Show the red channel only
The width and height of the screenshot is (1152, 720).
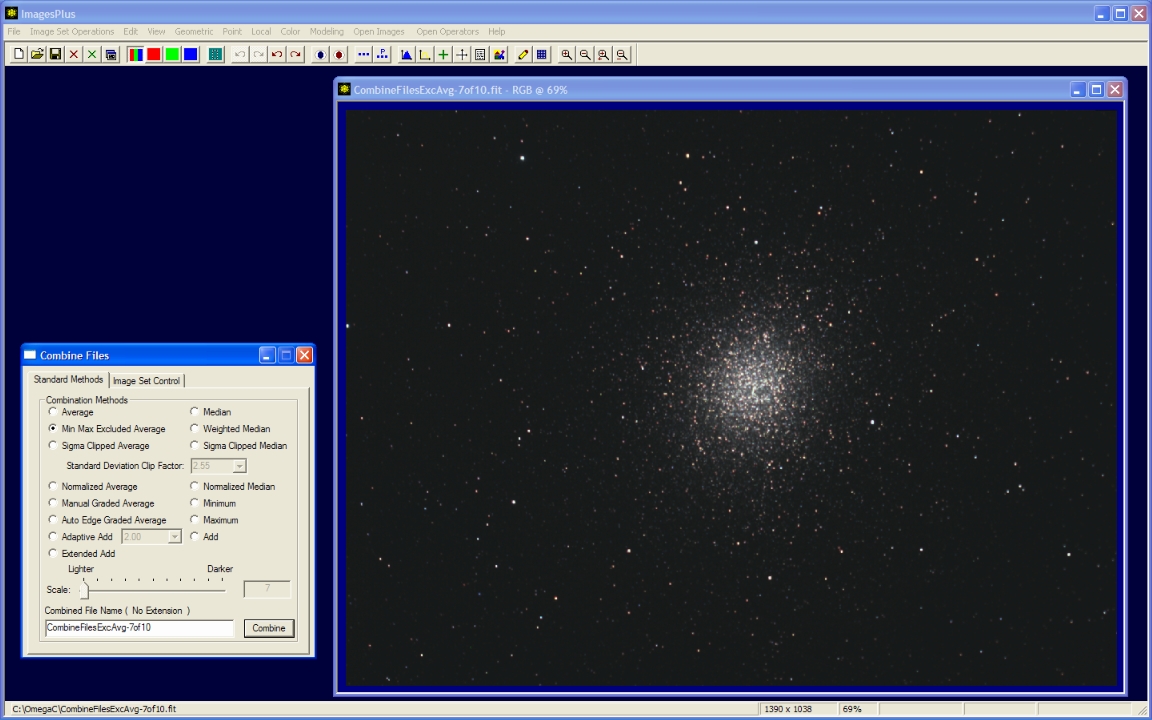tap(154, 54)
